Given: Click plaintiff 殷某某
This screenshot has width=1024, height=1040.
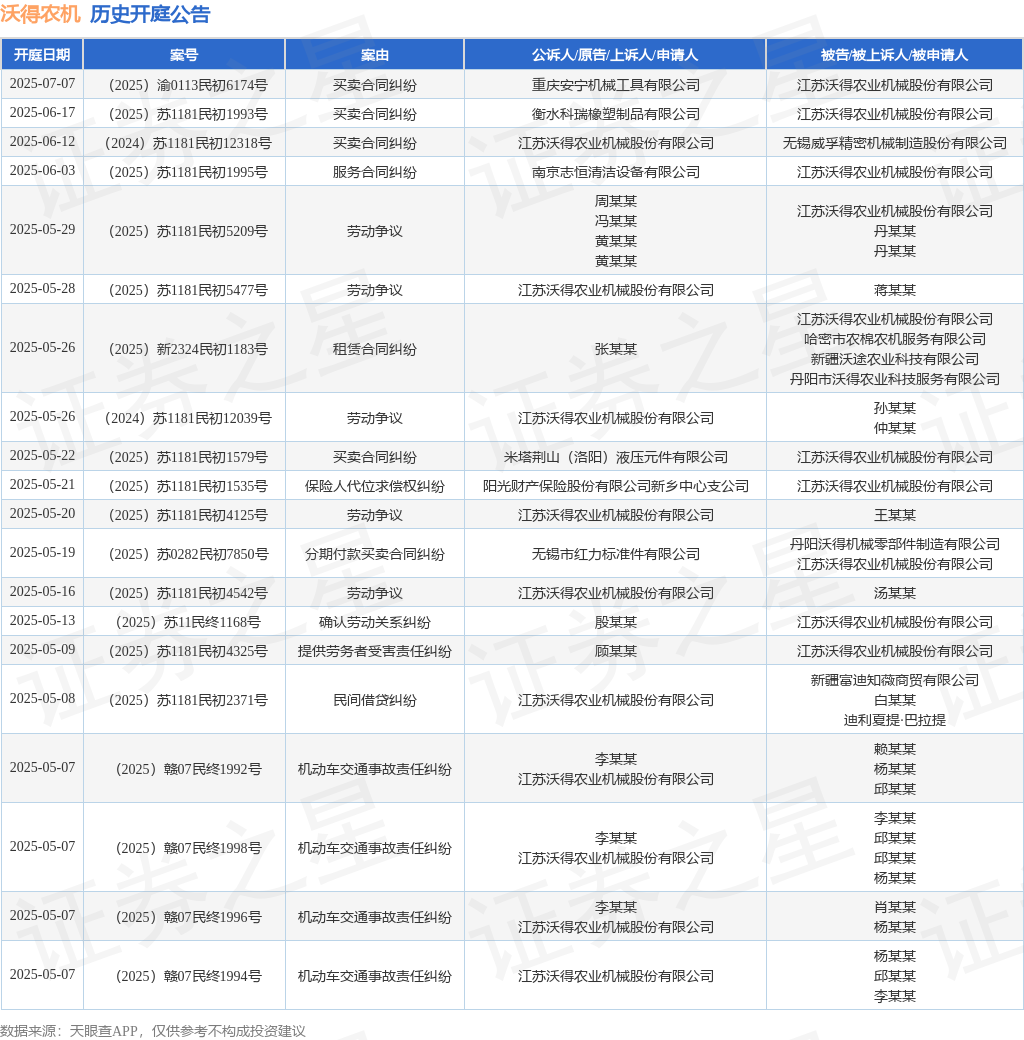Looking at the screenshot, I should point(615,622).
